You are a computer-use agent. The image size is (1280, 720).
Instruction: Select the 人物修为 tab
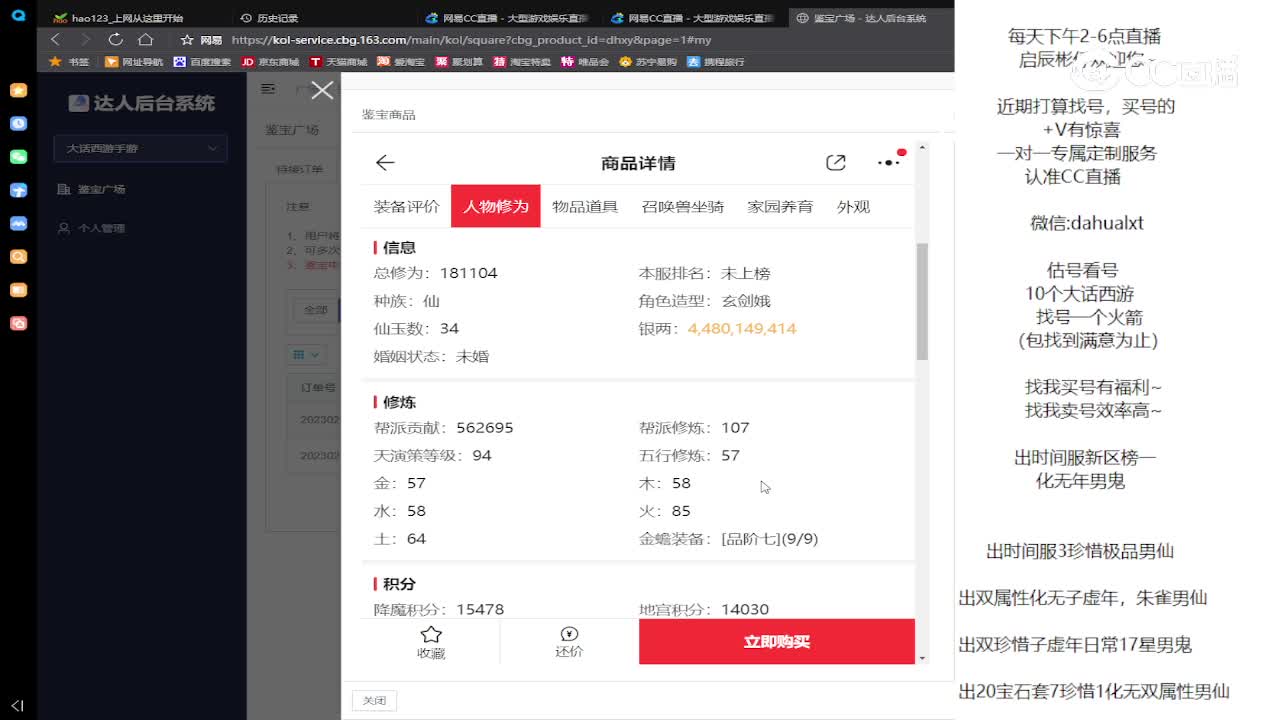click(x=496, y=207)
